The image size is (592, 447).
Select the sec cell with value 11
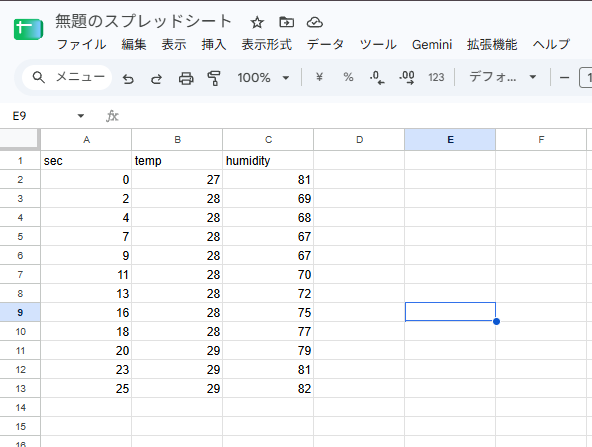tap(86, 274)
